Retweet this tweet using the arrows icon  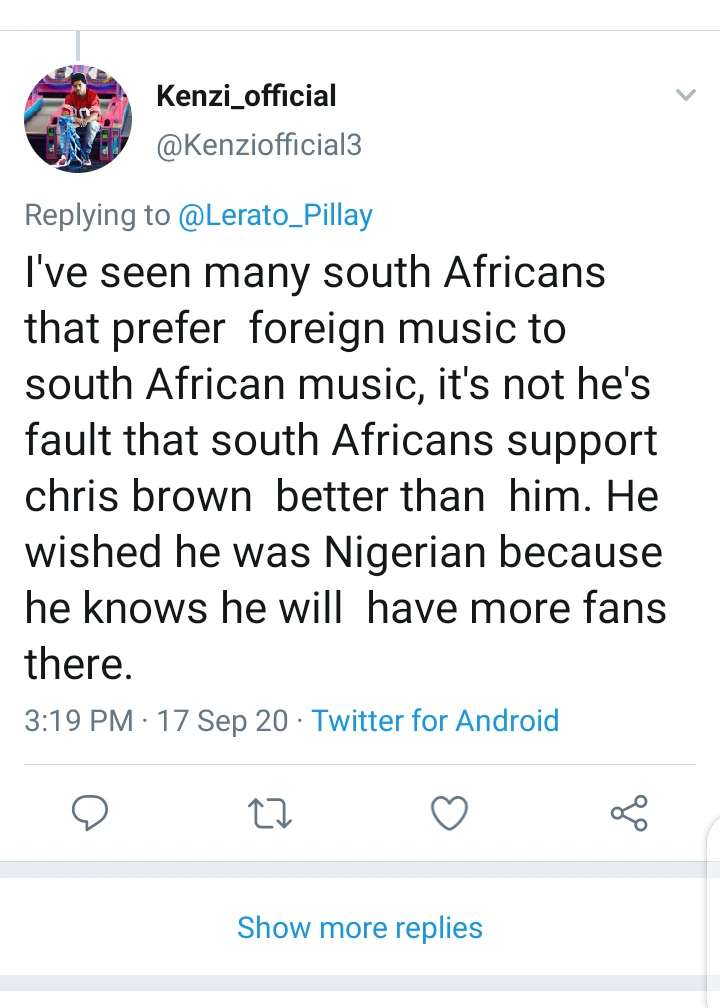pyautogui.click(x=269, y=814)
